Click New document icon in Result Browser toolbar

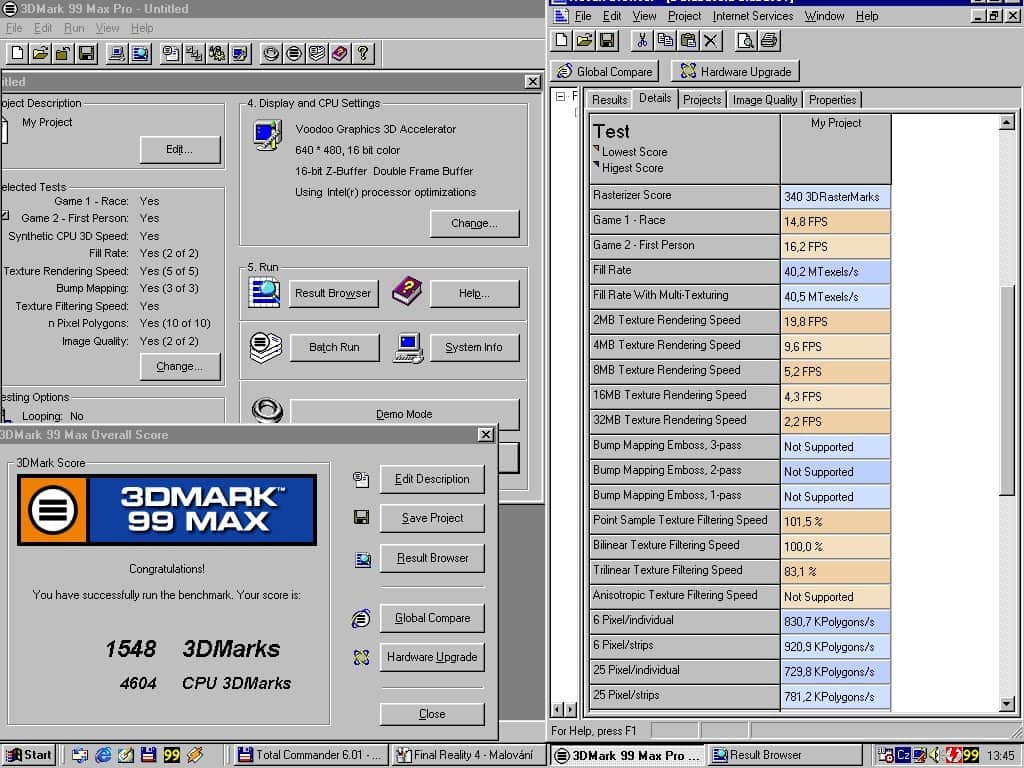[x=561, y=40]
